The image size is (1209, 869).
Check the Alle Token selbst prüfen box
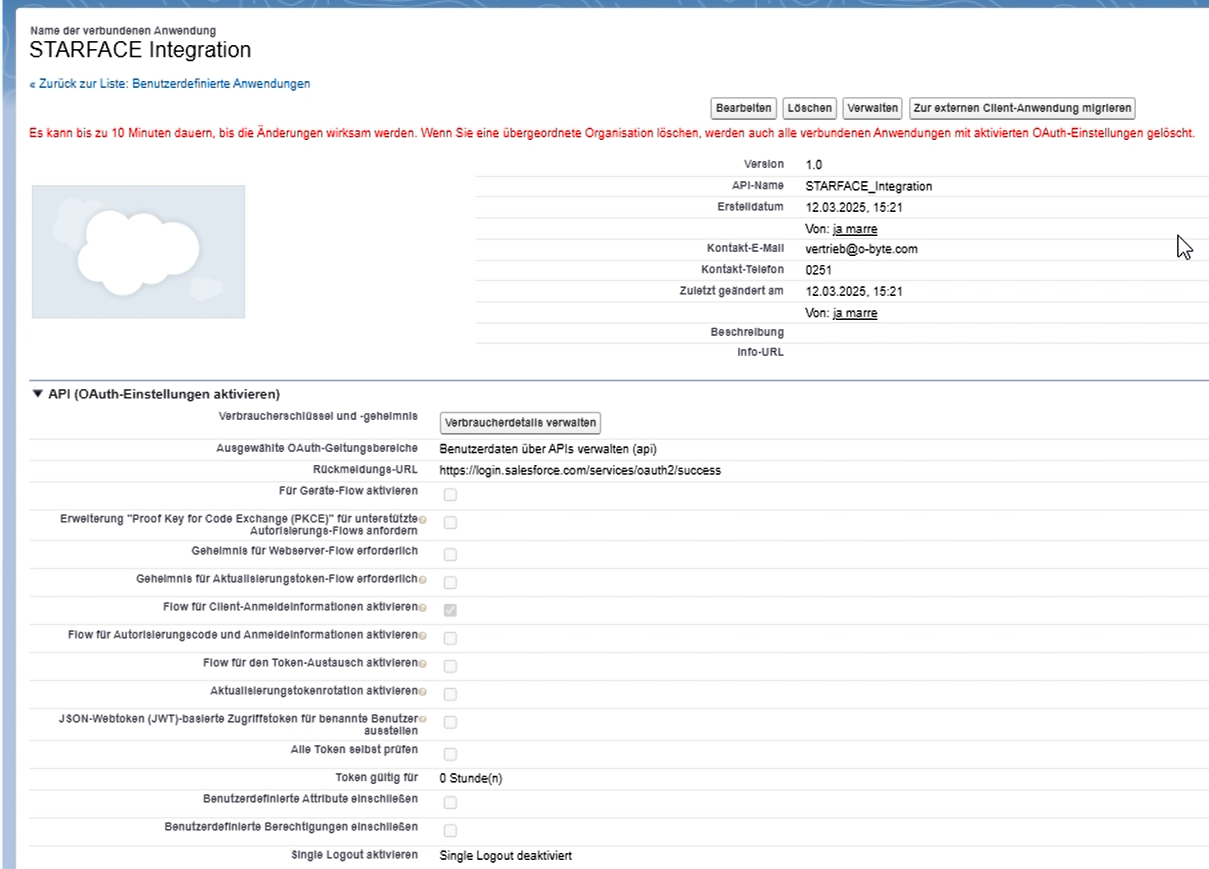[x=450, y=753]
